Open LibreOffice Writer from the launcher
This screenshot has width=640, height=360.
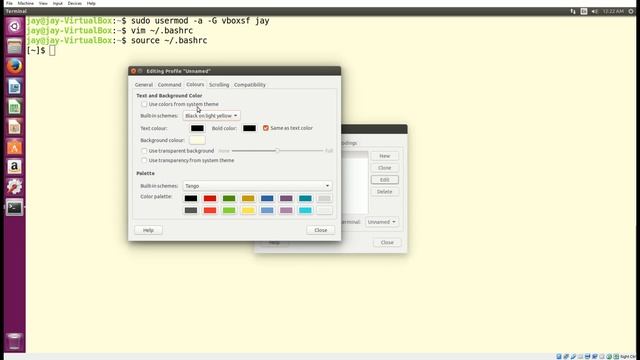click(14, 87)
